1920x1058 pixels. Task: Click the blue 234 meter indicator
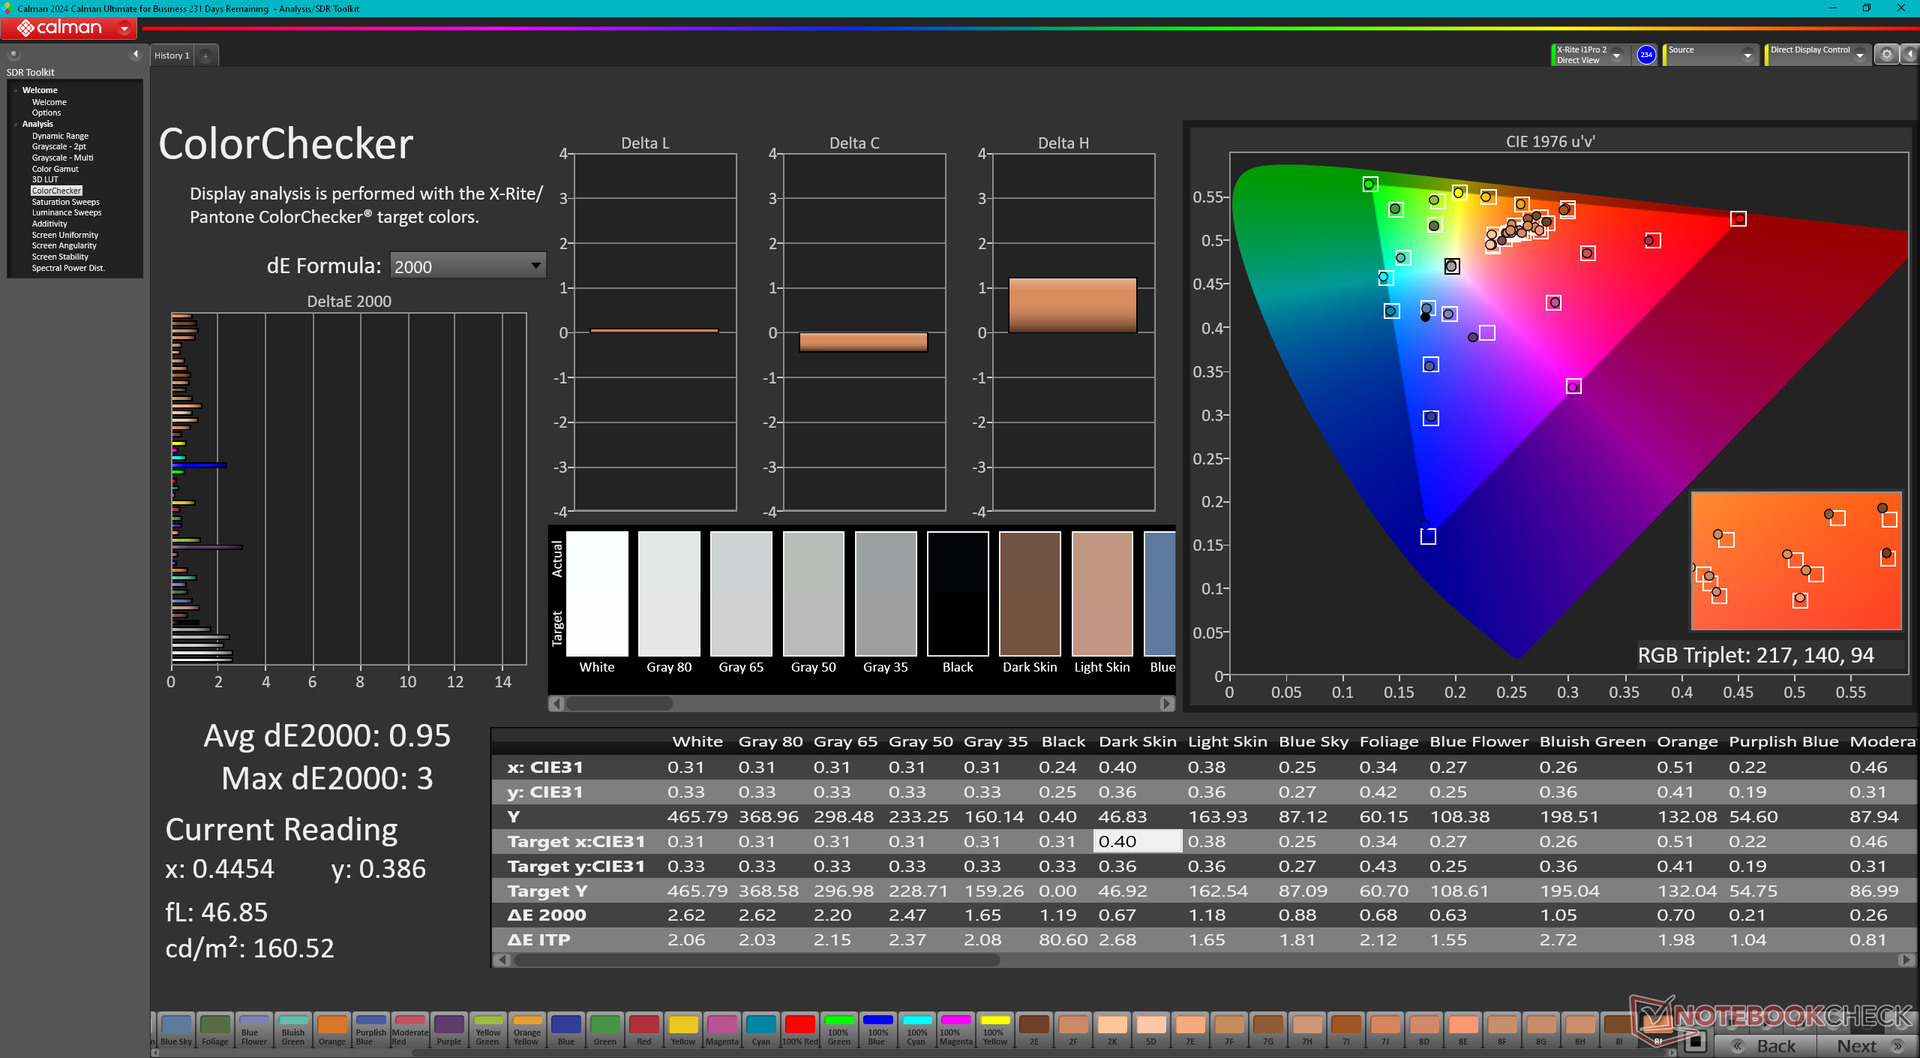pos(1646,55)
